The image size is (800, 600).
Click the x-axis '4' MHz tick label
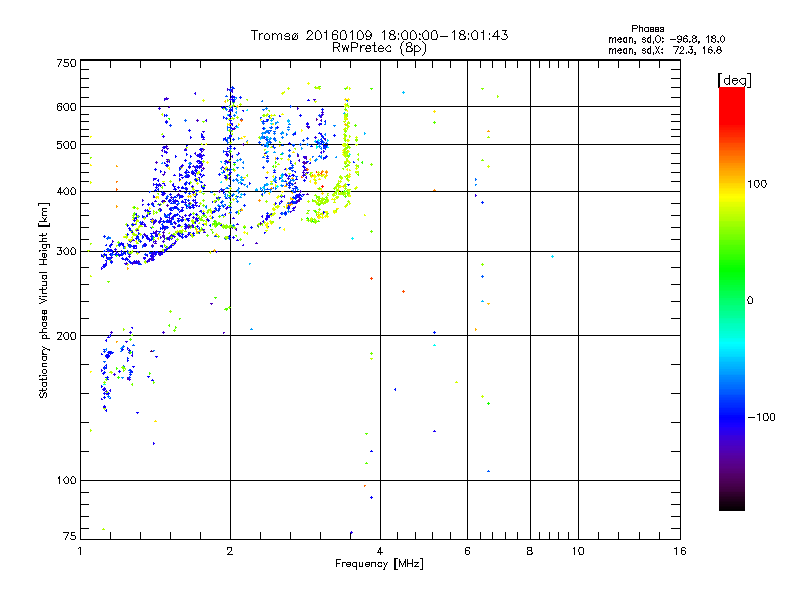pyautogui.click(x=380, y=551)
